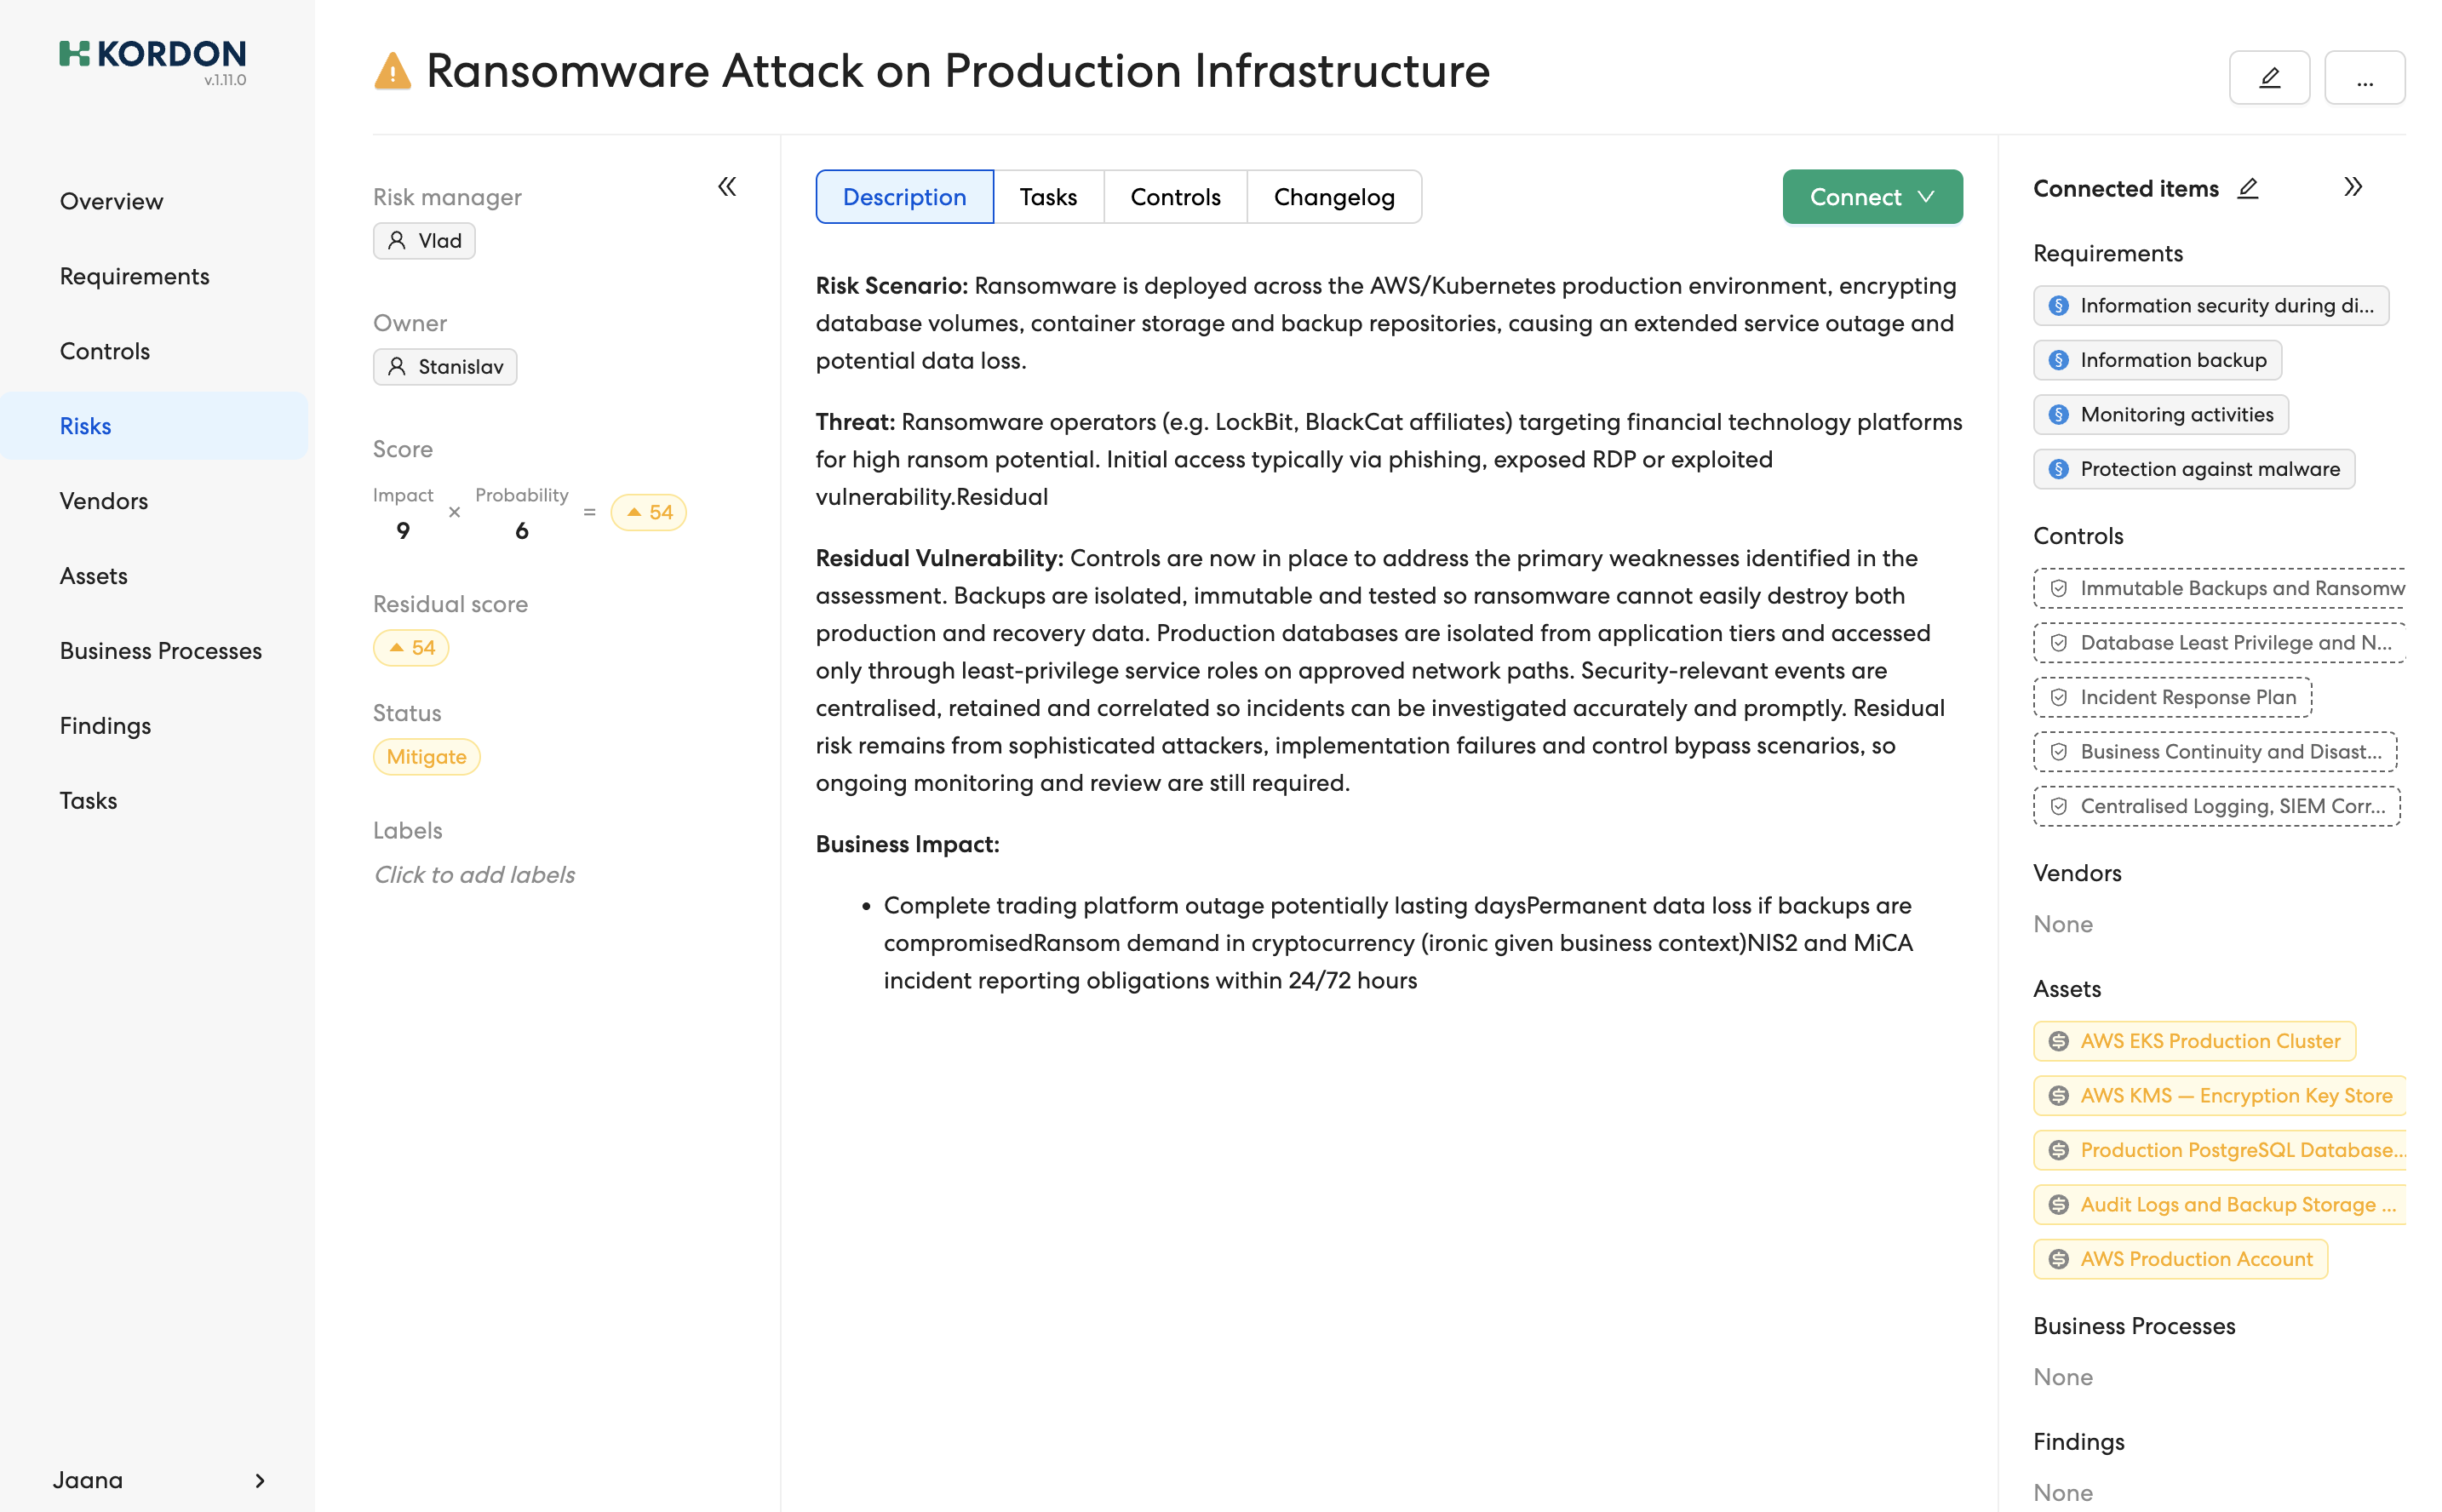Click the Monitoring activities requirement icon
The width and height of the screenshot is (2442, 1512).
coord(2058,415)
